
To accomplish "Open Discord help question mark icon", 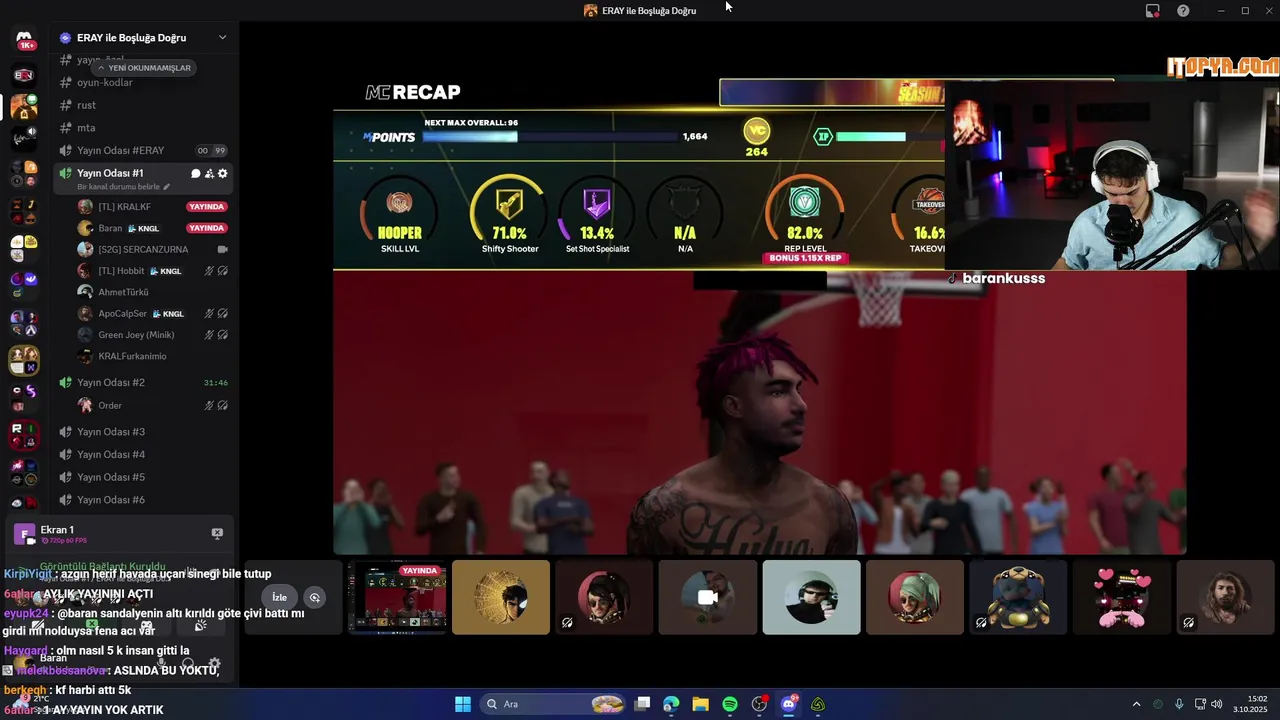I will [x=1183, y=11].
